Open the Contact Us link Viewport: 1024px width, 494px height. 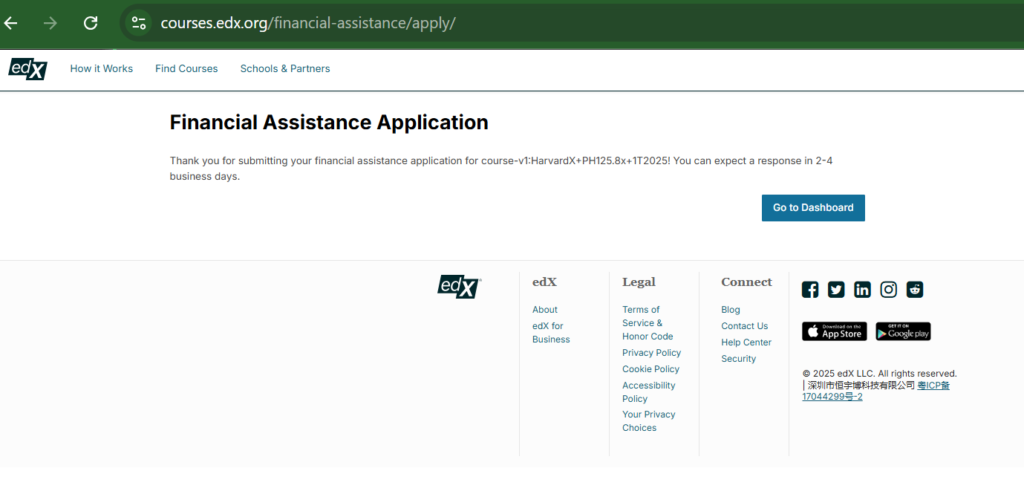[744, 326]
